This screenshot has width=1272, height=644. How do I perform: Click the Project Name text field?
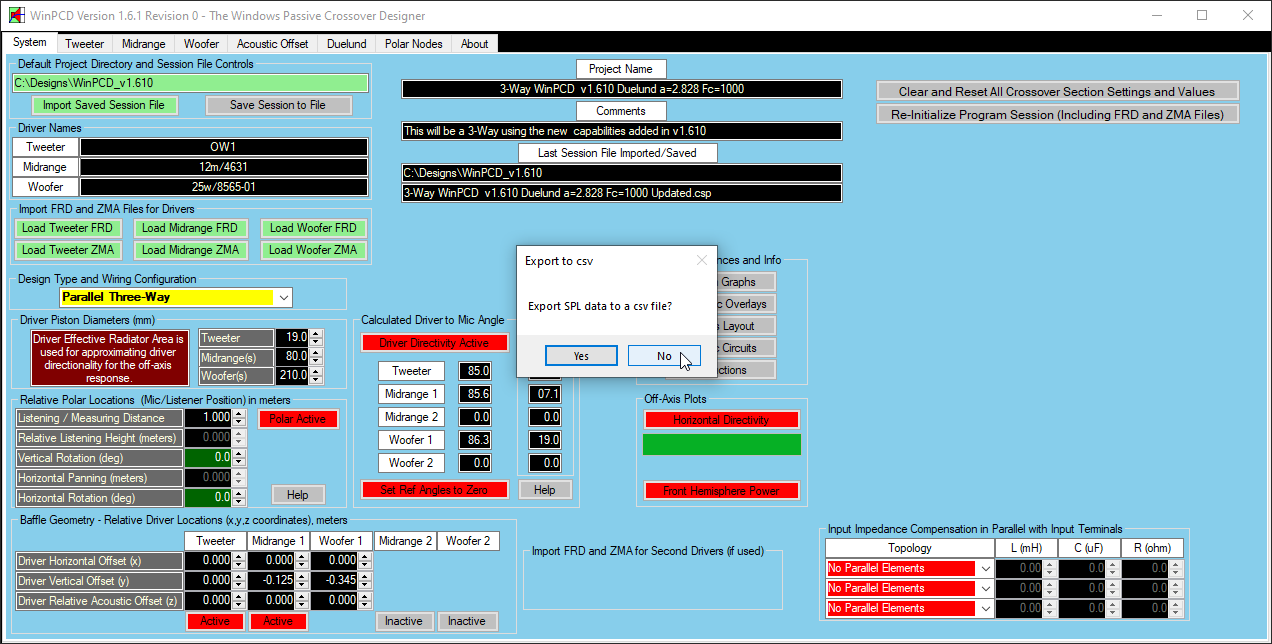(x=621, y=89)
